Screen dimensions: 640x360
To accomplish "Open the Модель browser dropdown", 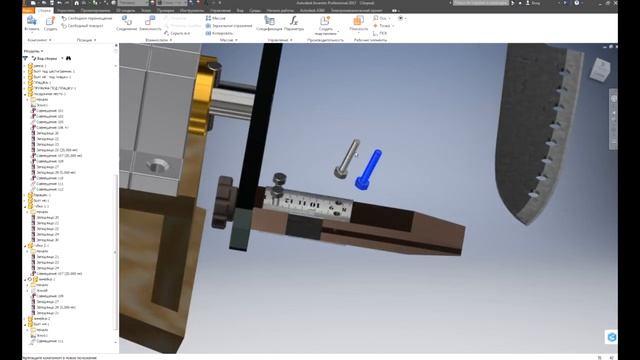I will tap(33, 51).
